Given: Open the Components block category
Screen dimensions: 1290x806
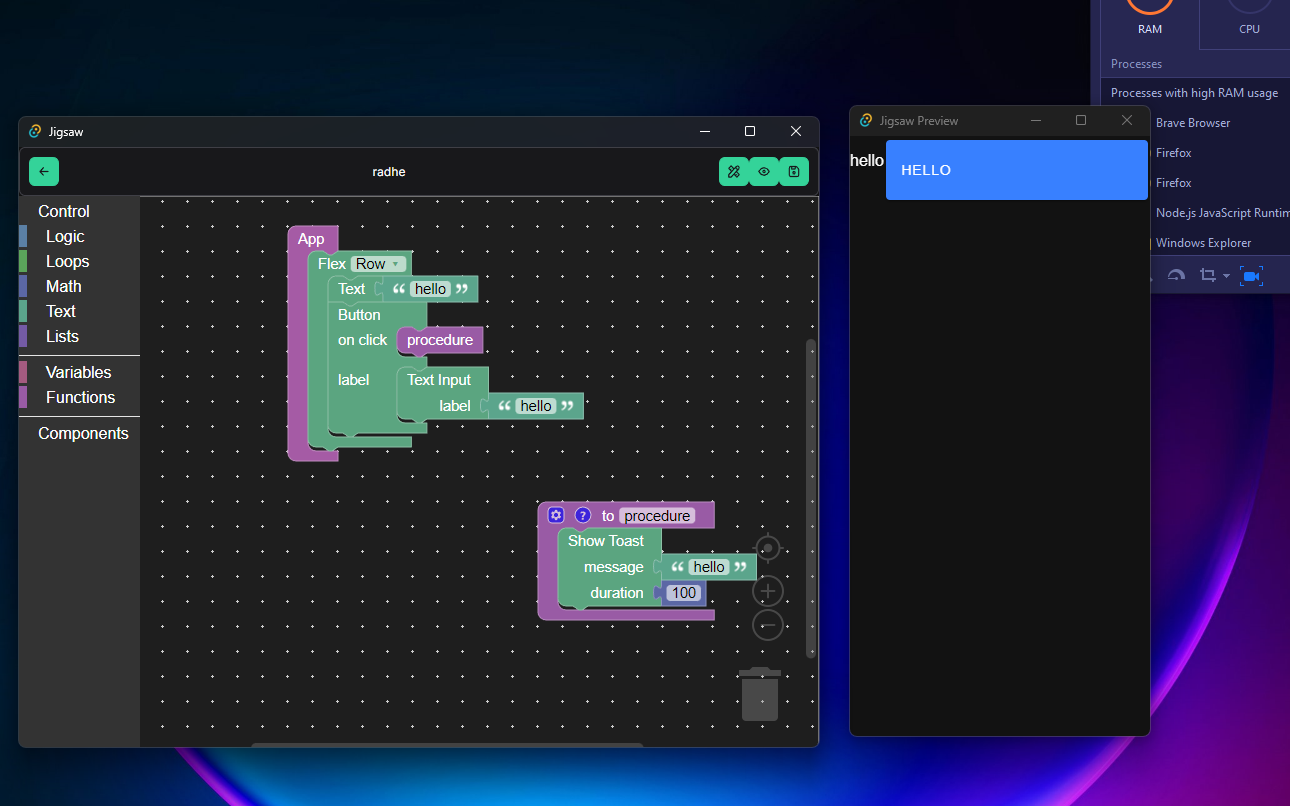Looking at the screenshot, I should coord(83,434).
